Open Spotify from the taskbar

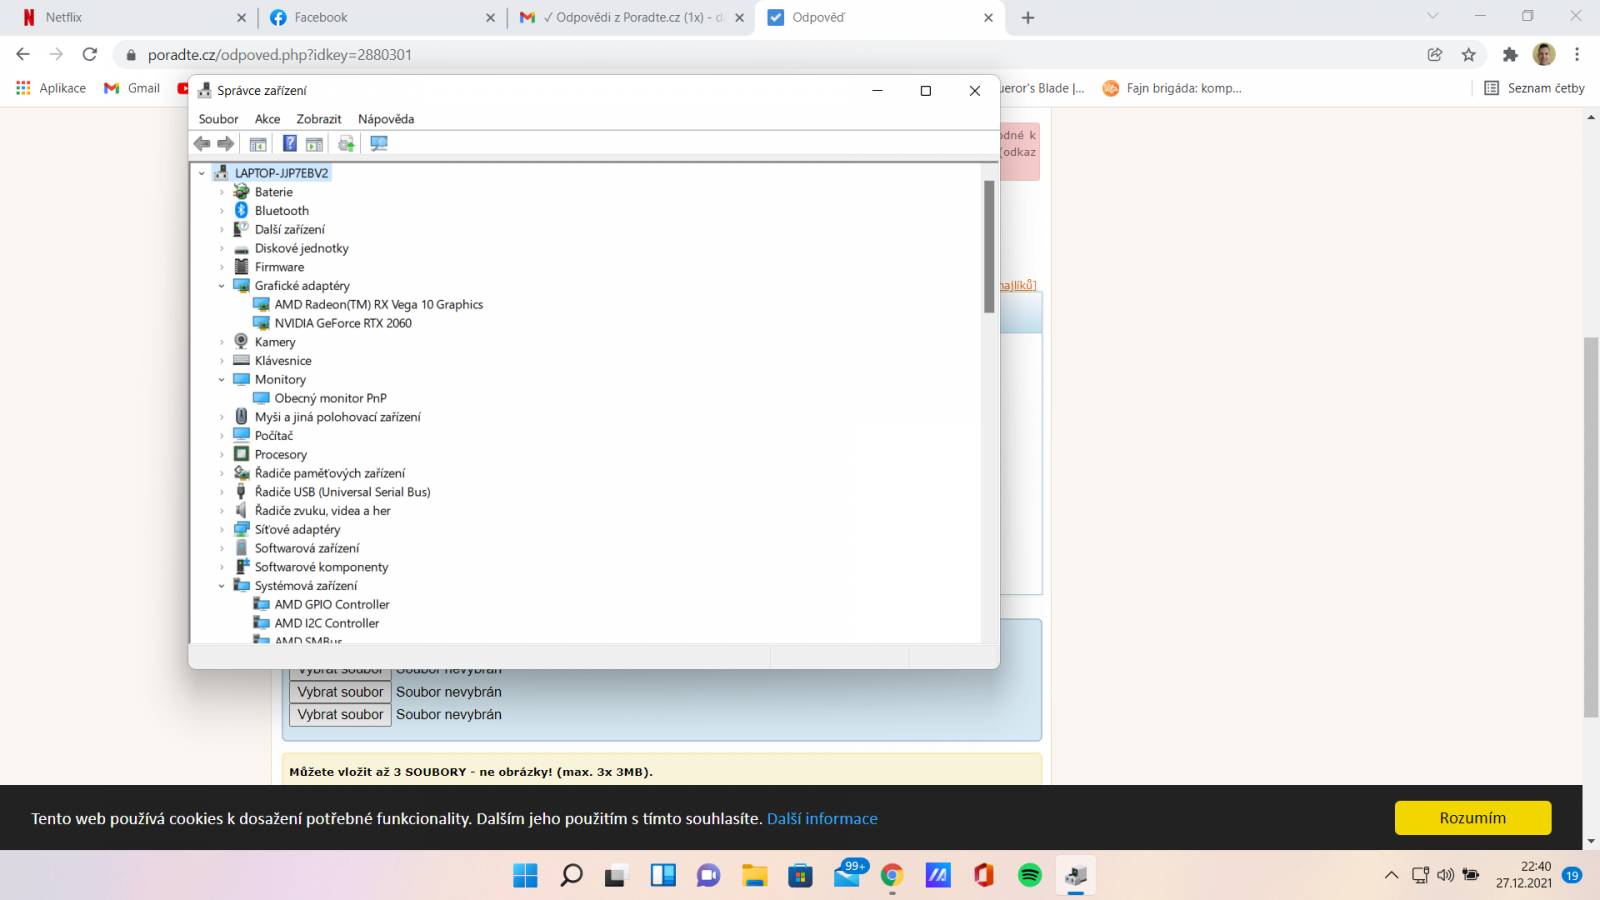tap(1030, 876)
